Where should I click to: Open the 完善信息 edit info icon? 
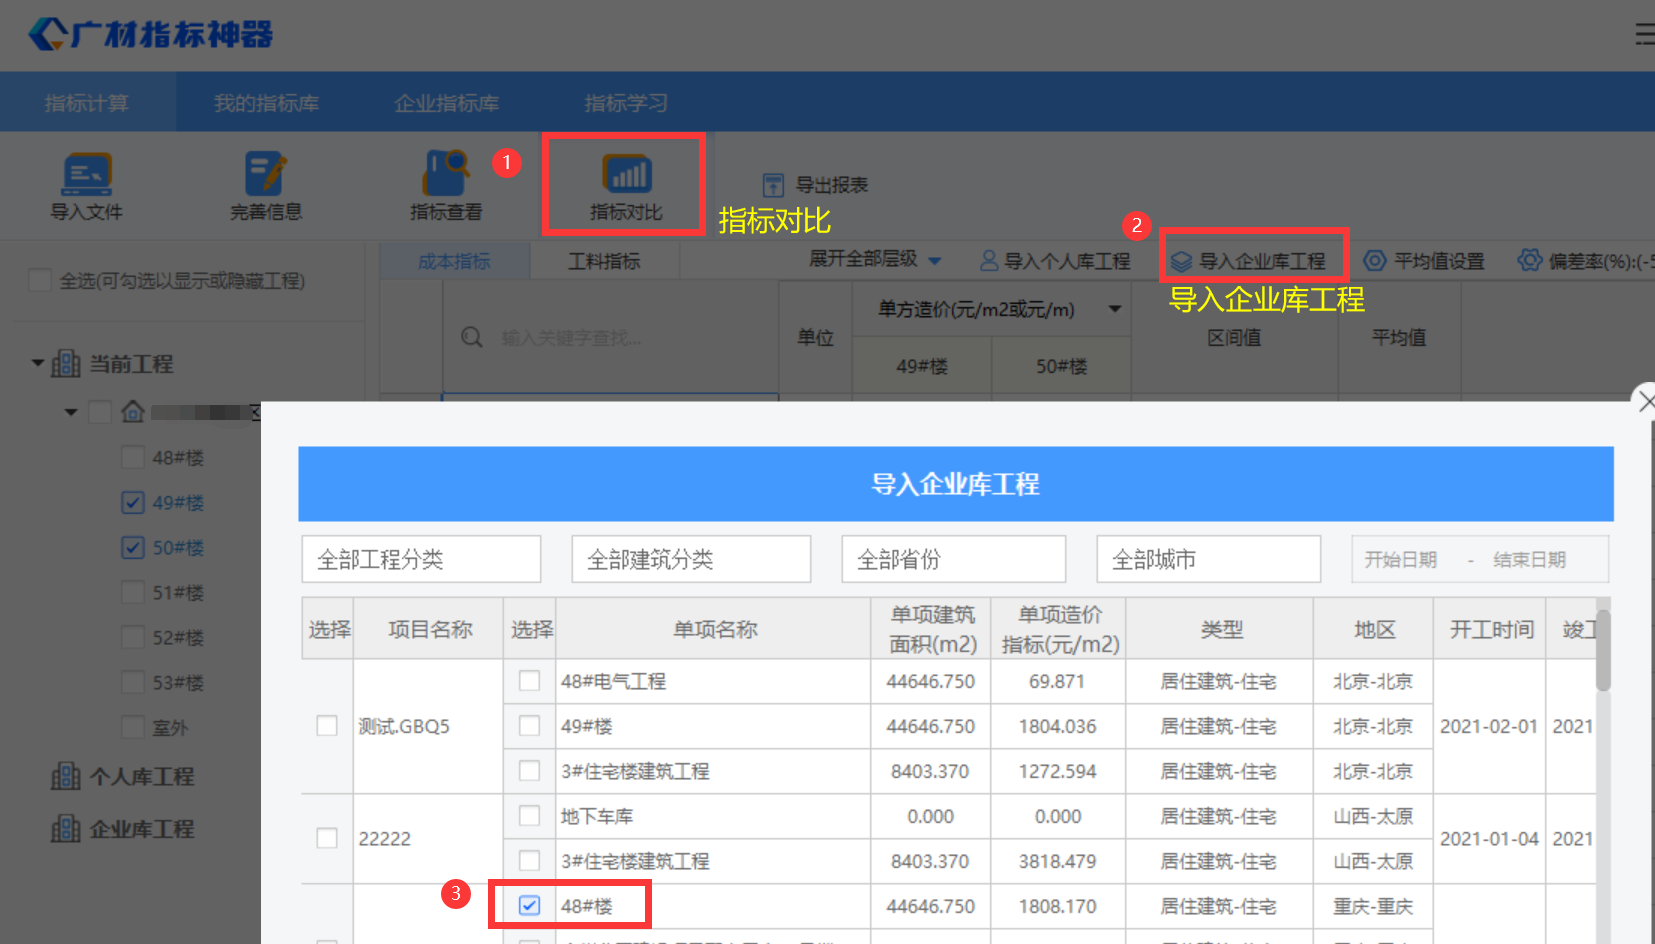[x=266, y=174]
